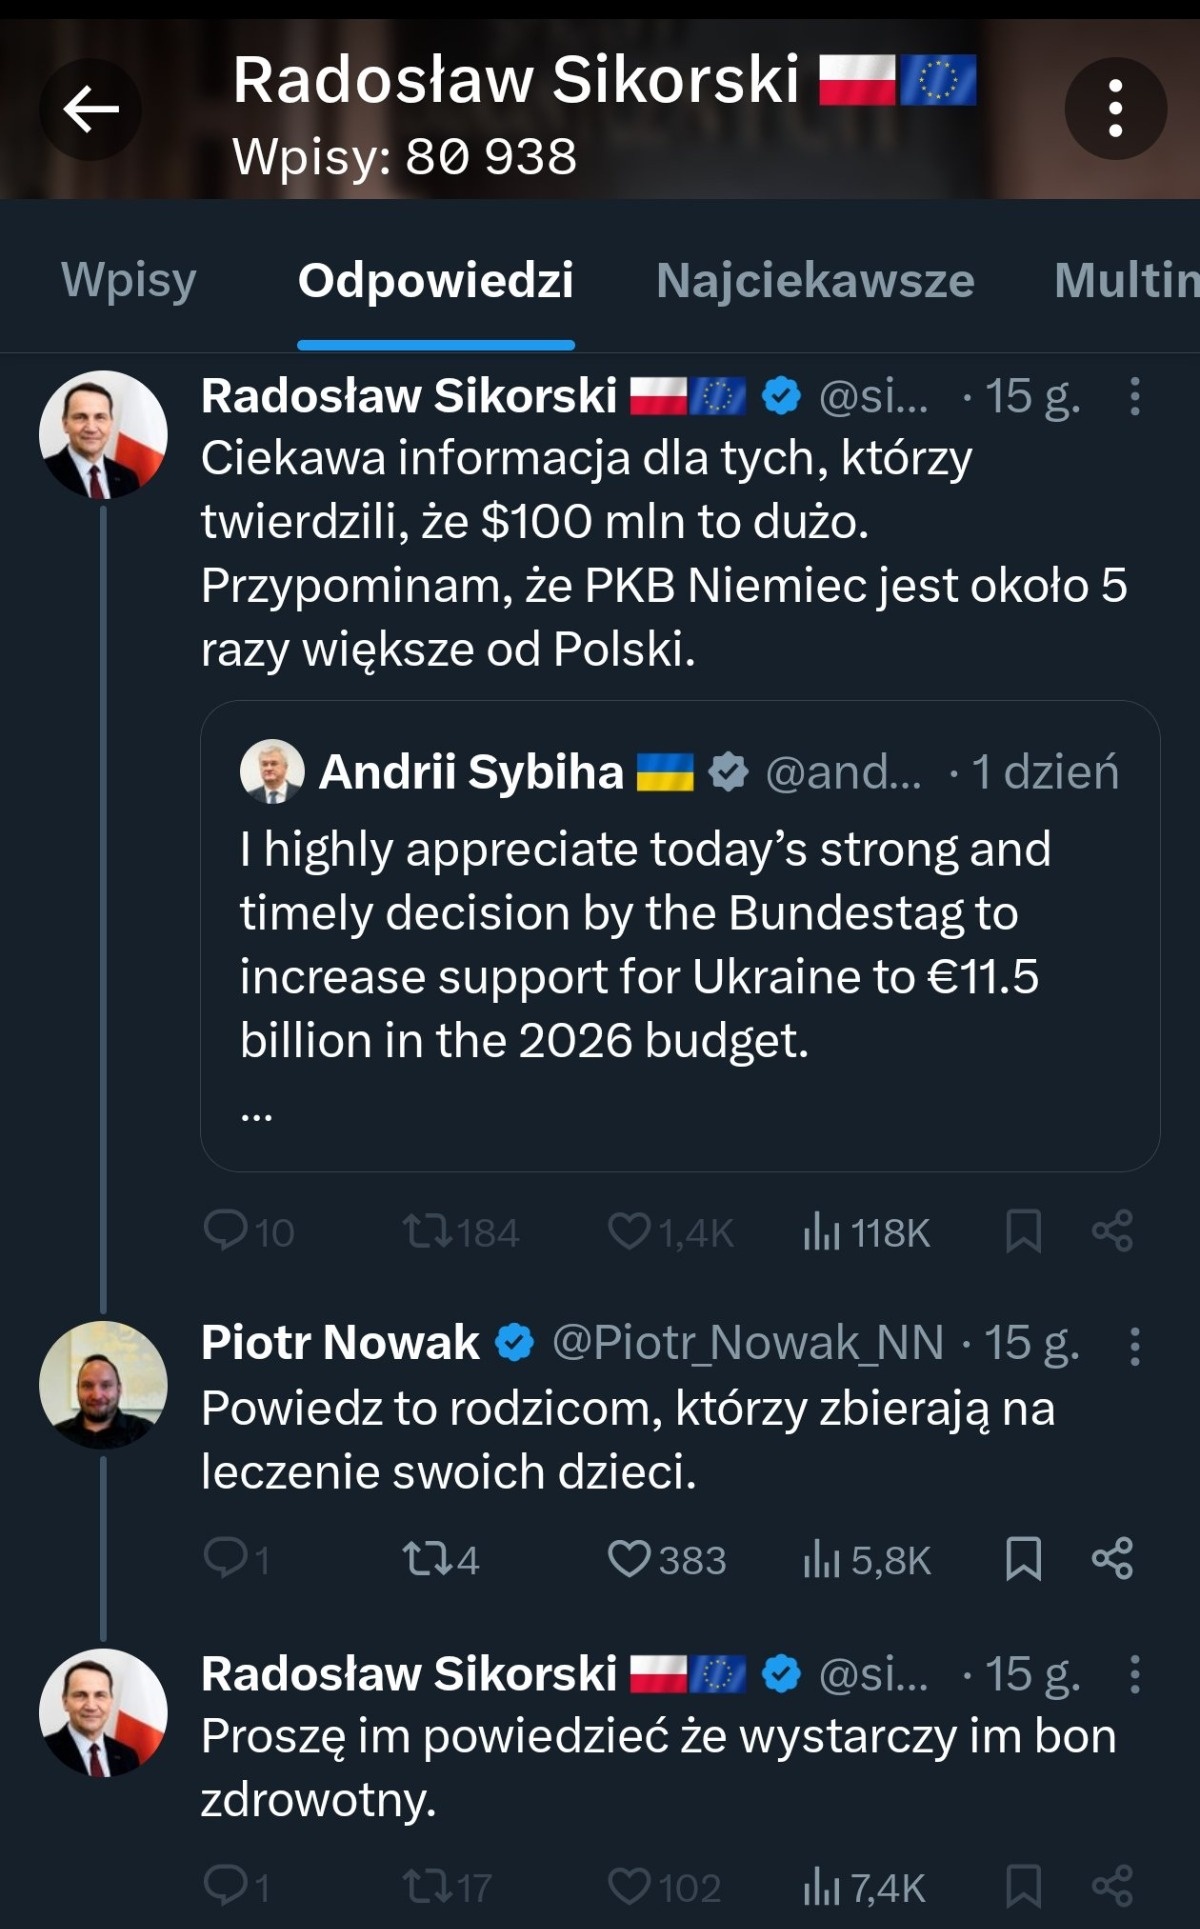Open the Najciekawsze tab
The width and height of the screenshot is (1200, 1929).
815,280
